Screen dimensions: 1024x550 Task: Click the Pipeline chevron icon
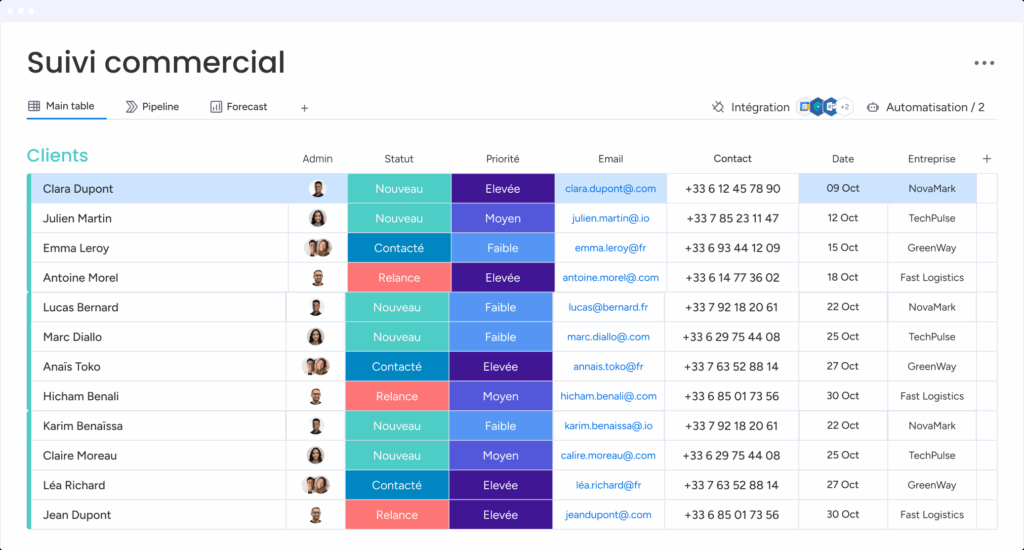(x=131, y=106)
